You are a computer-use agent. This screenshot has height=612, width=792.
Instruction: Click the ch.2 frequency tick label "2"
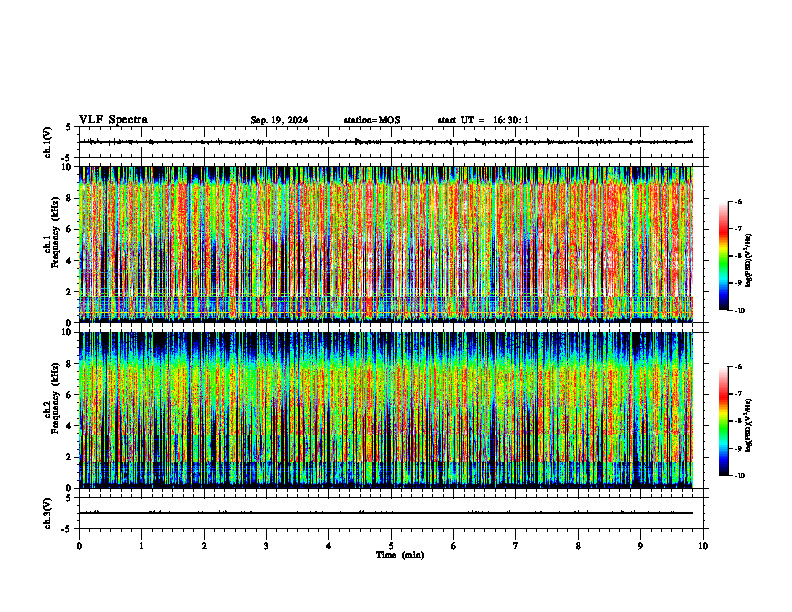70,457
